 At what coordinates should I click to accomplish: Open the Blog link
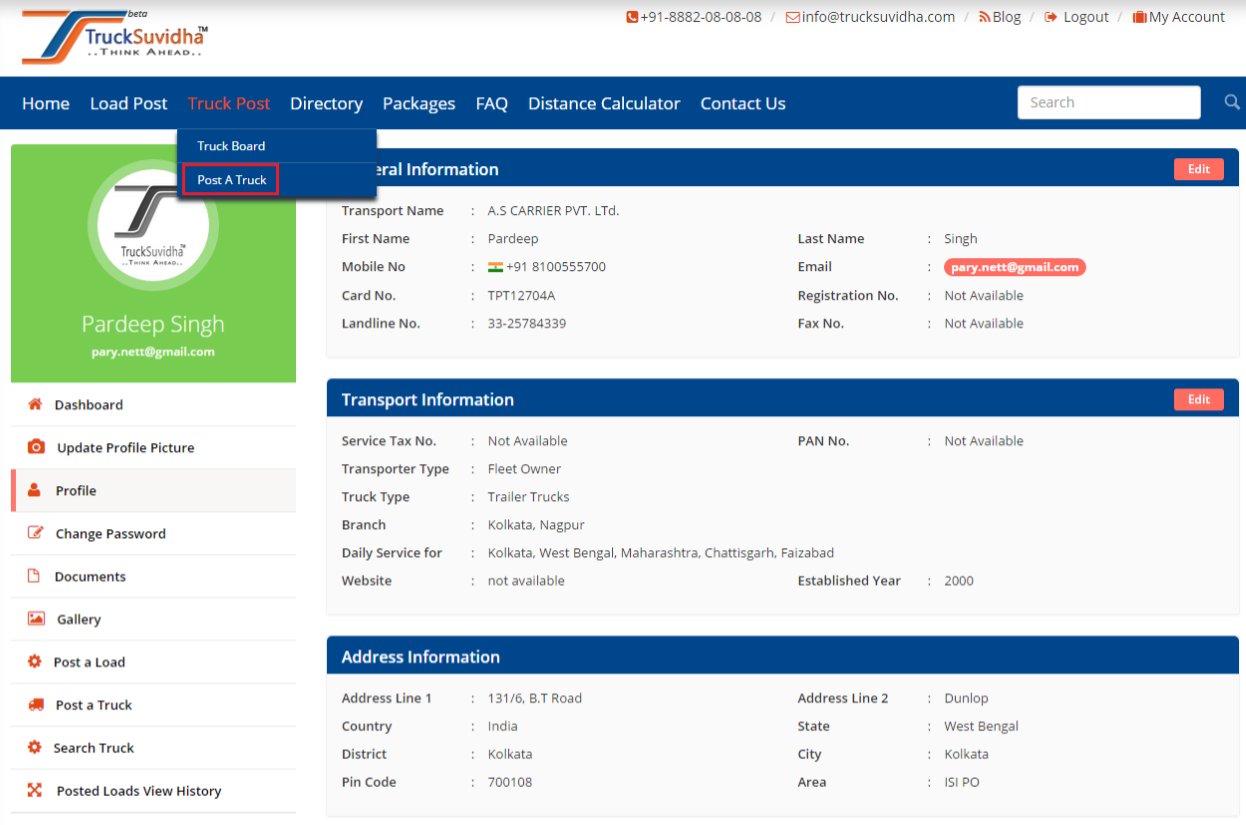pos(1000,17)
